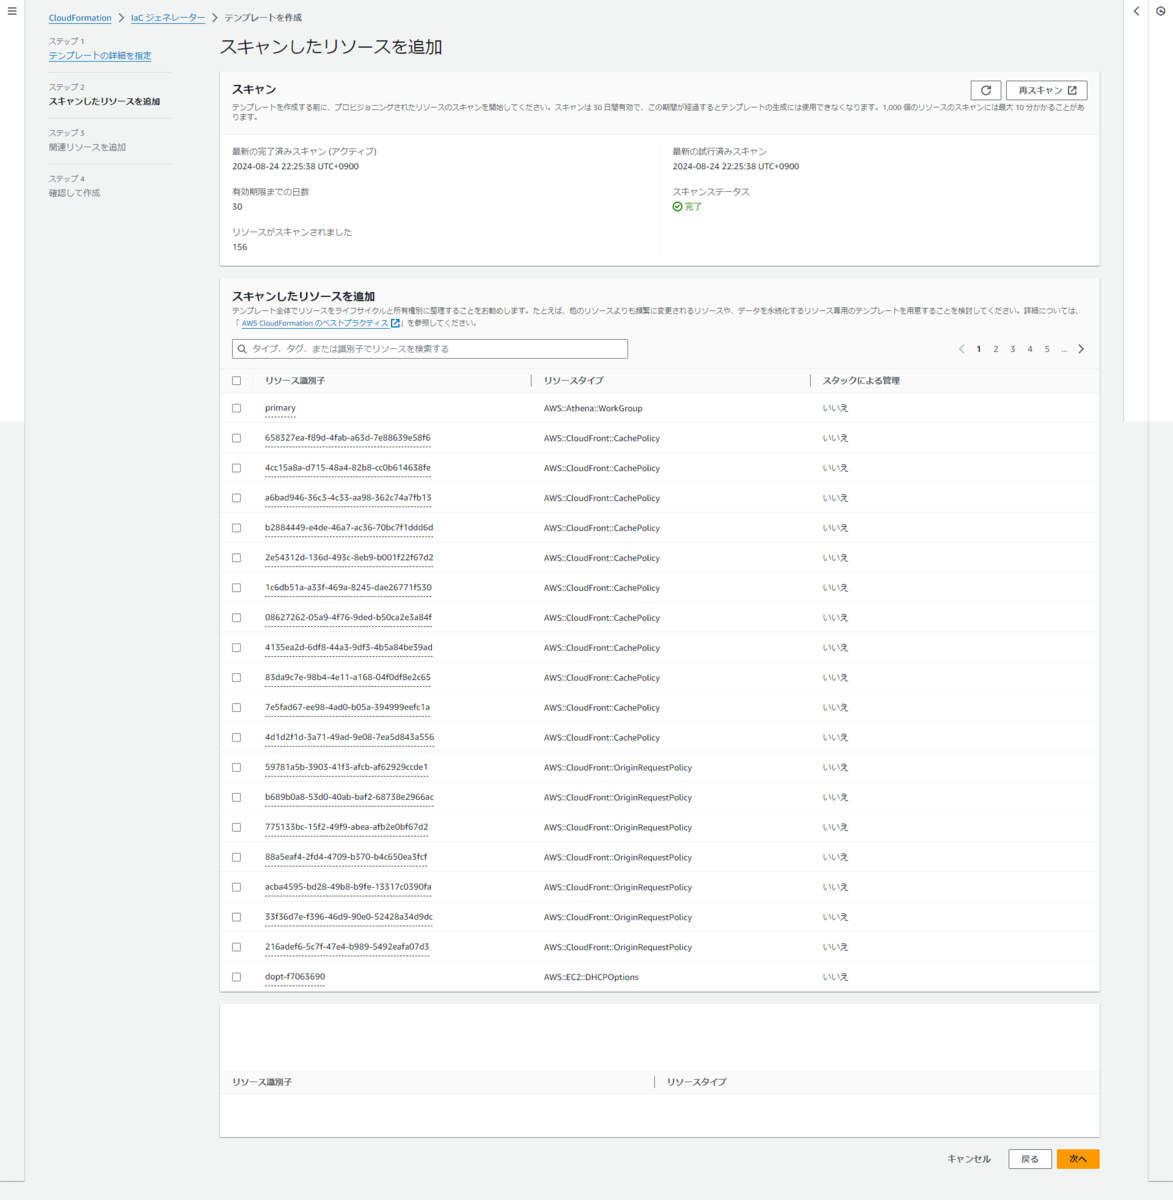Go to previous page arrow in pagination
This screenshot has height=1200, width=1173.
(962, 349)
